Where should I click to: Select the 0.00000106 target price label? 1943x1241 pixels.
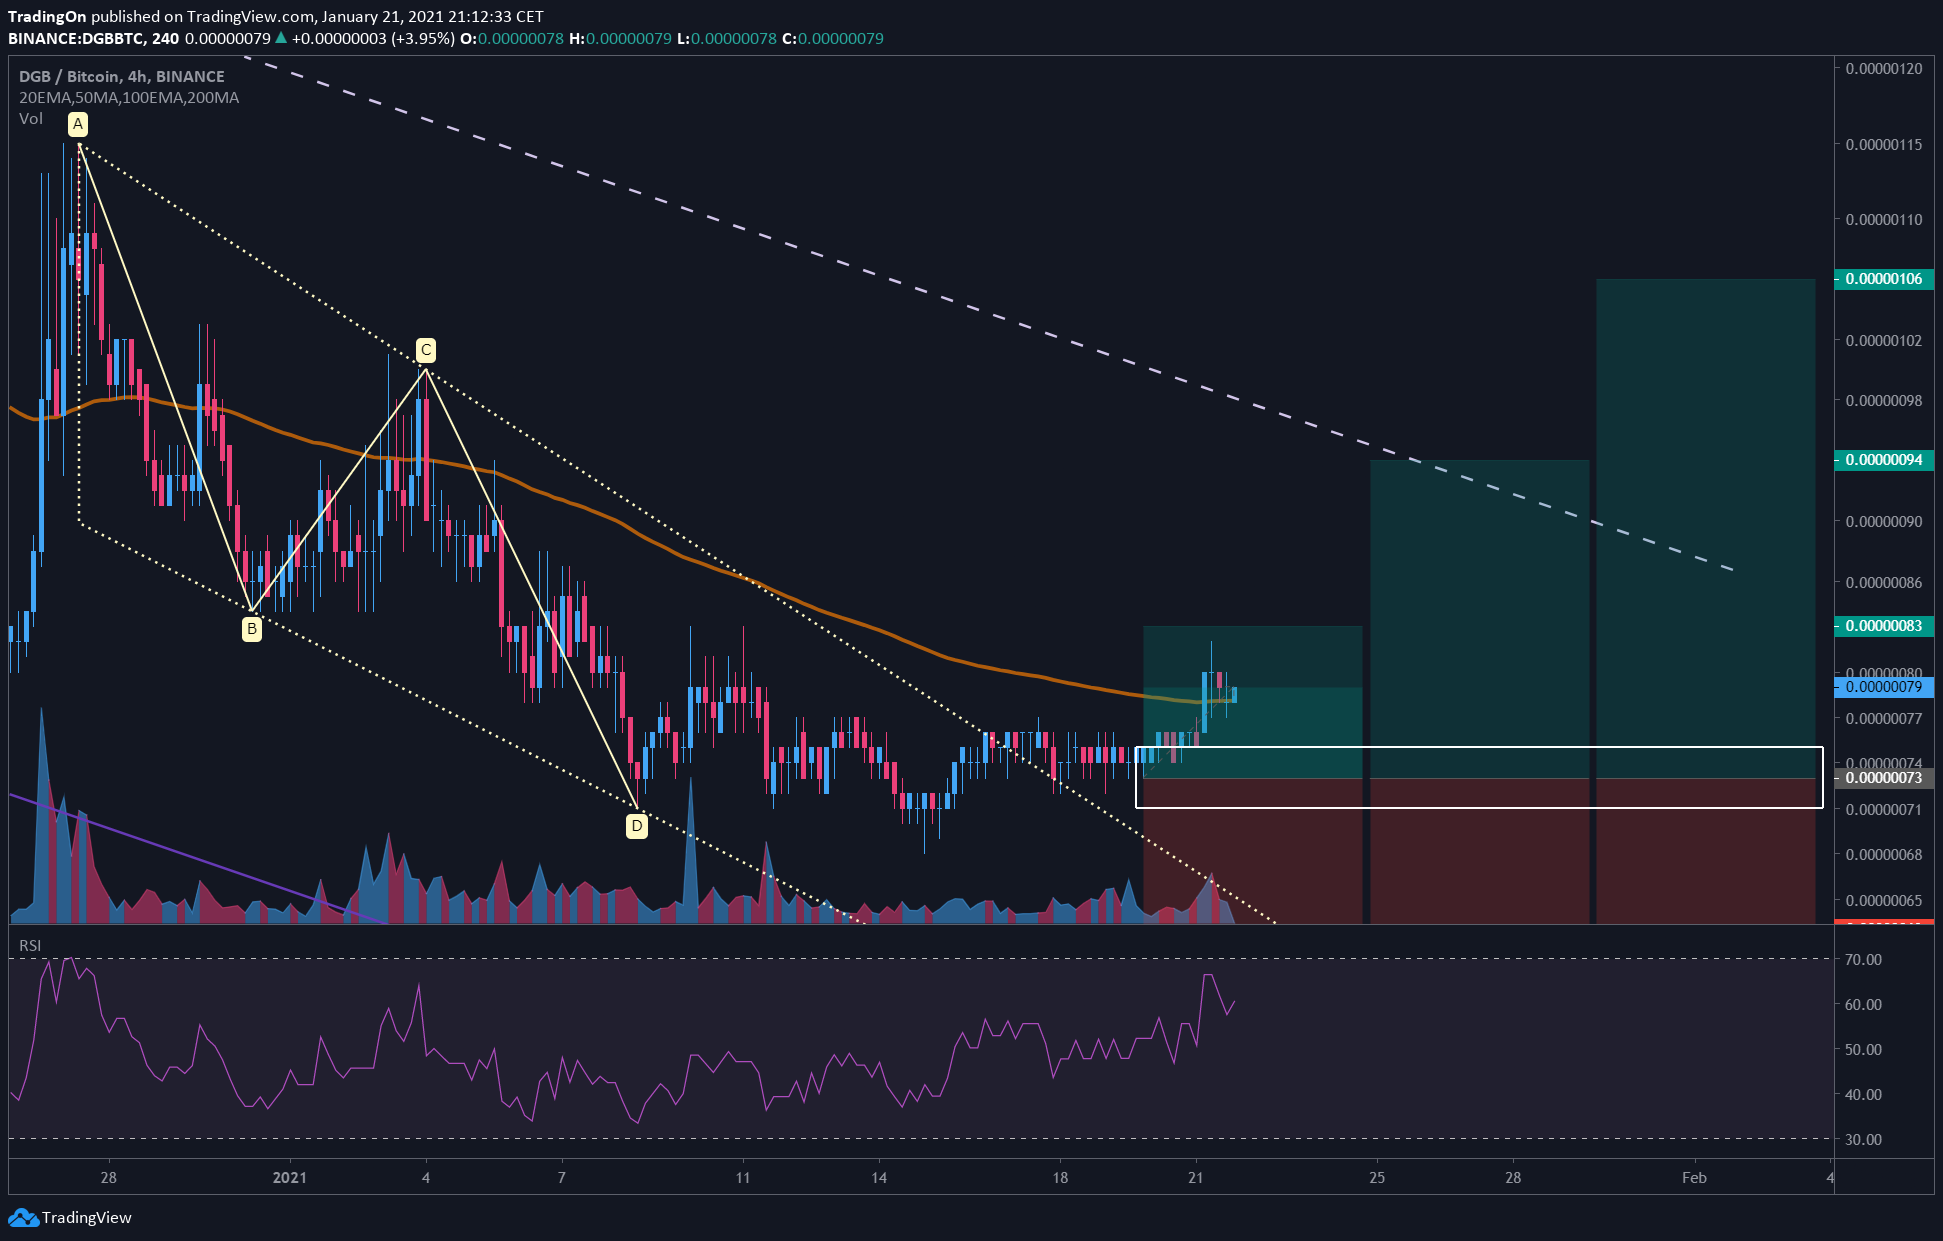pos(1884,279)
